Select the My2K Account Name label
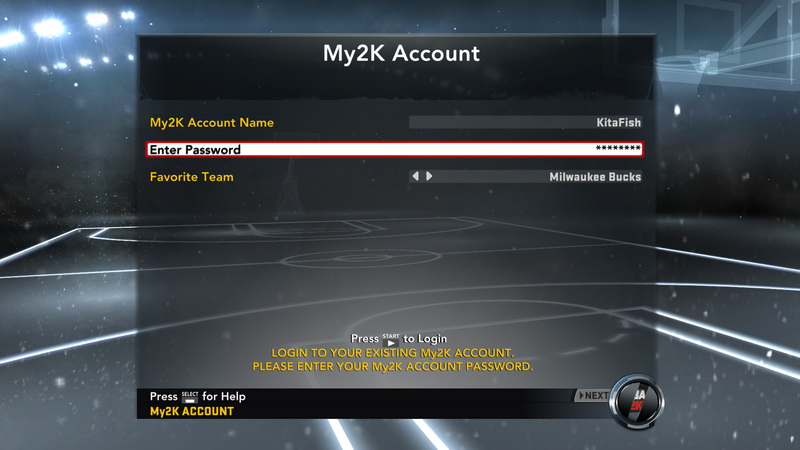The height and width of the screenshot is (450, 800). [211, 122]
